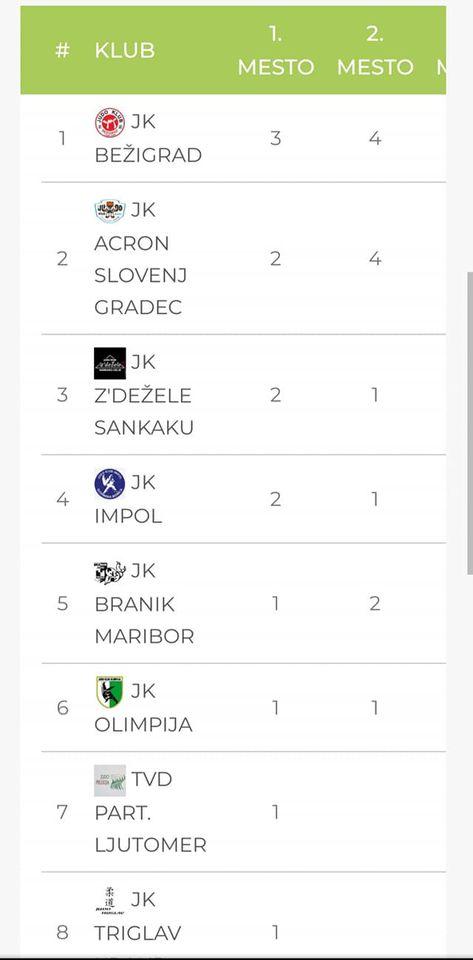Open the BRANIK MARIBOR club entry
This screenshot has height=960, width=473.
click(144, 620)
